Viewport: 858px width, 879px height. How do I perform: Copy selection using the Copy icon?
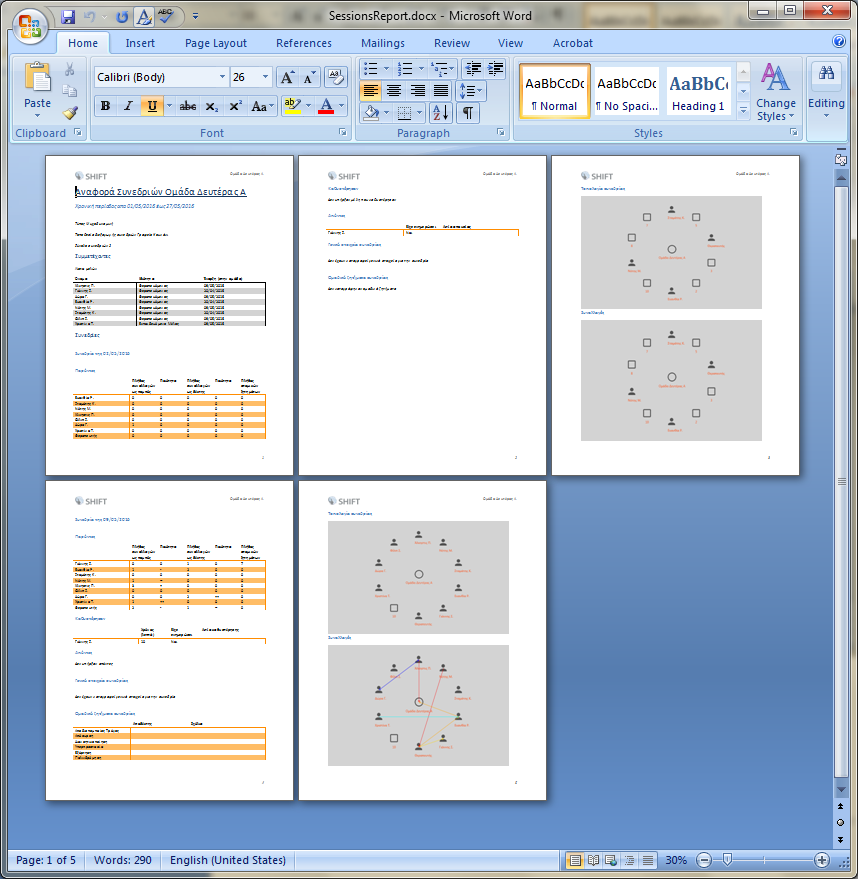click(69, 91)
